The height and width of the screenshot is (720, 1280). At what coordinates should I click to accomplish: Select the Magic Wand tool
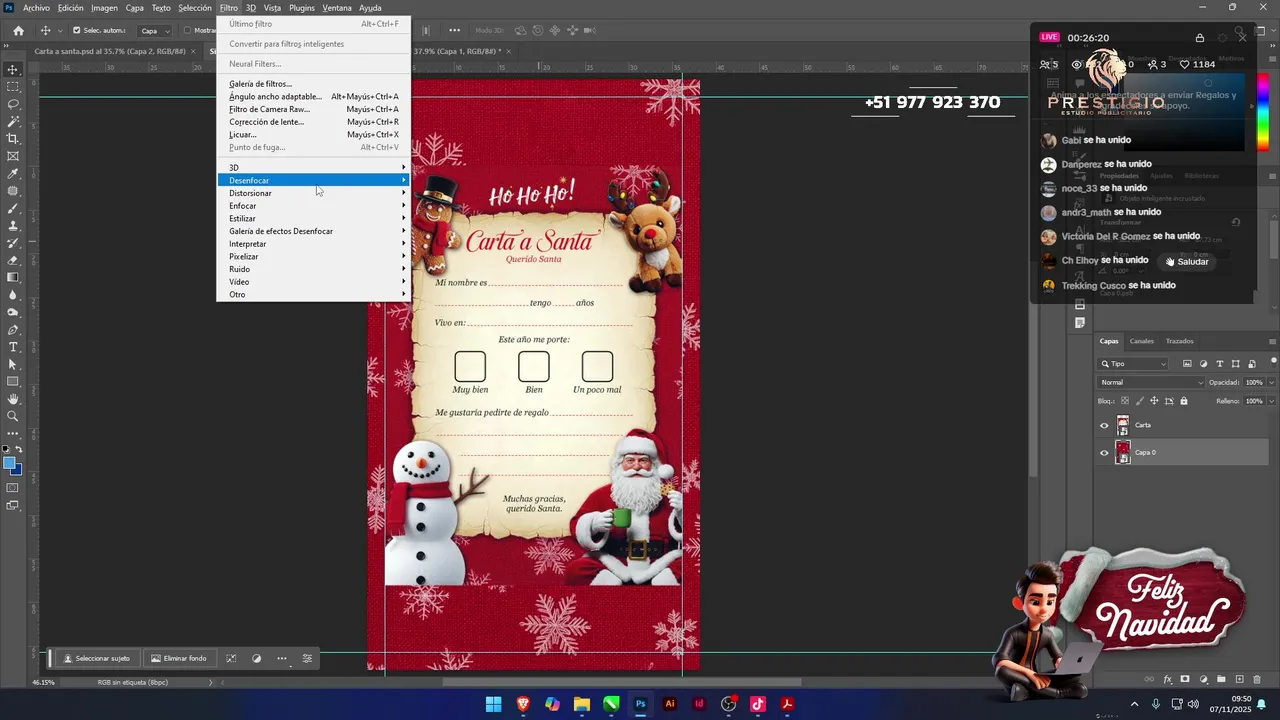tap(13, 121)
